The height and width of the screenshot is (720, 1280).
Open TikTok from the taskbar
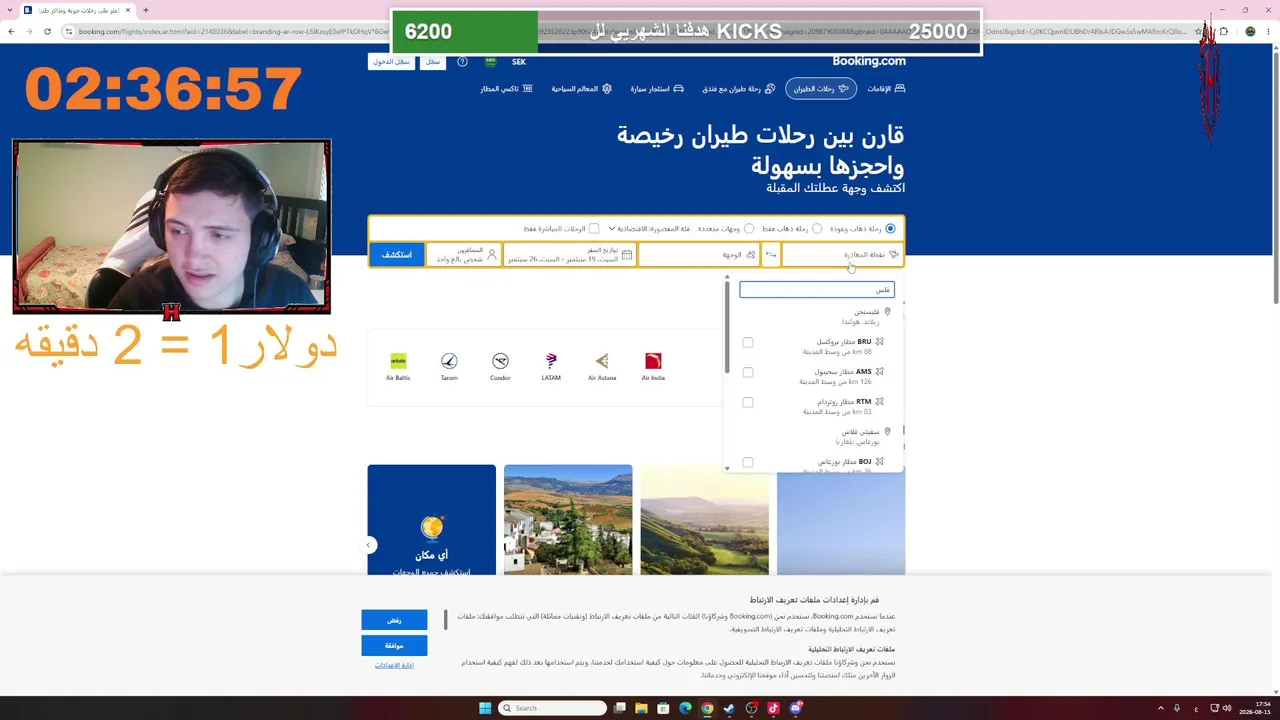773,708
